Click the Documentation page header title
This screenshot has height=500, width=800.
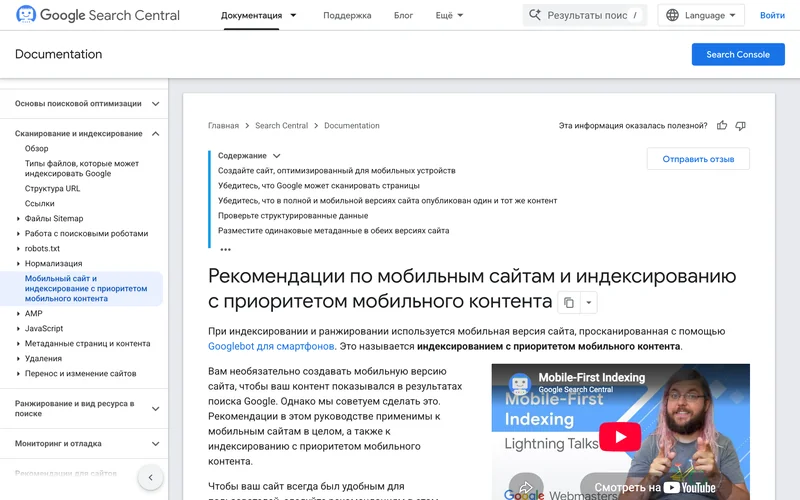[x=58, y=54]
